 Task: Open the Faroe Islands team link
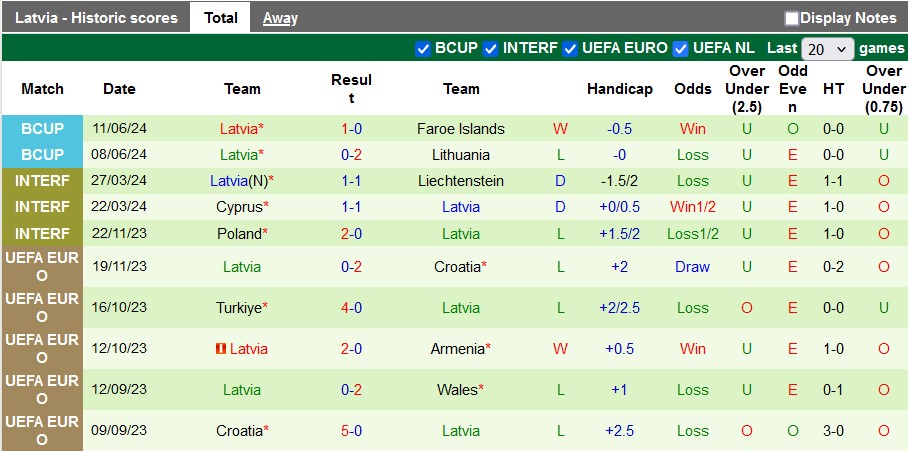click(461, 129)
